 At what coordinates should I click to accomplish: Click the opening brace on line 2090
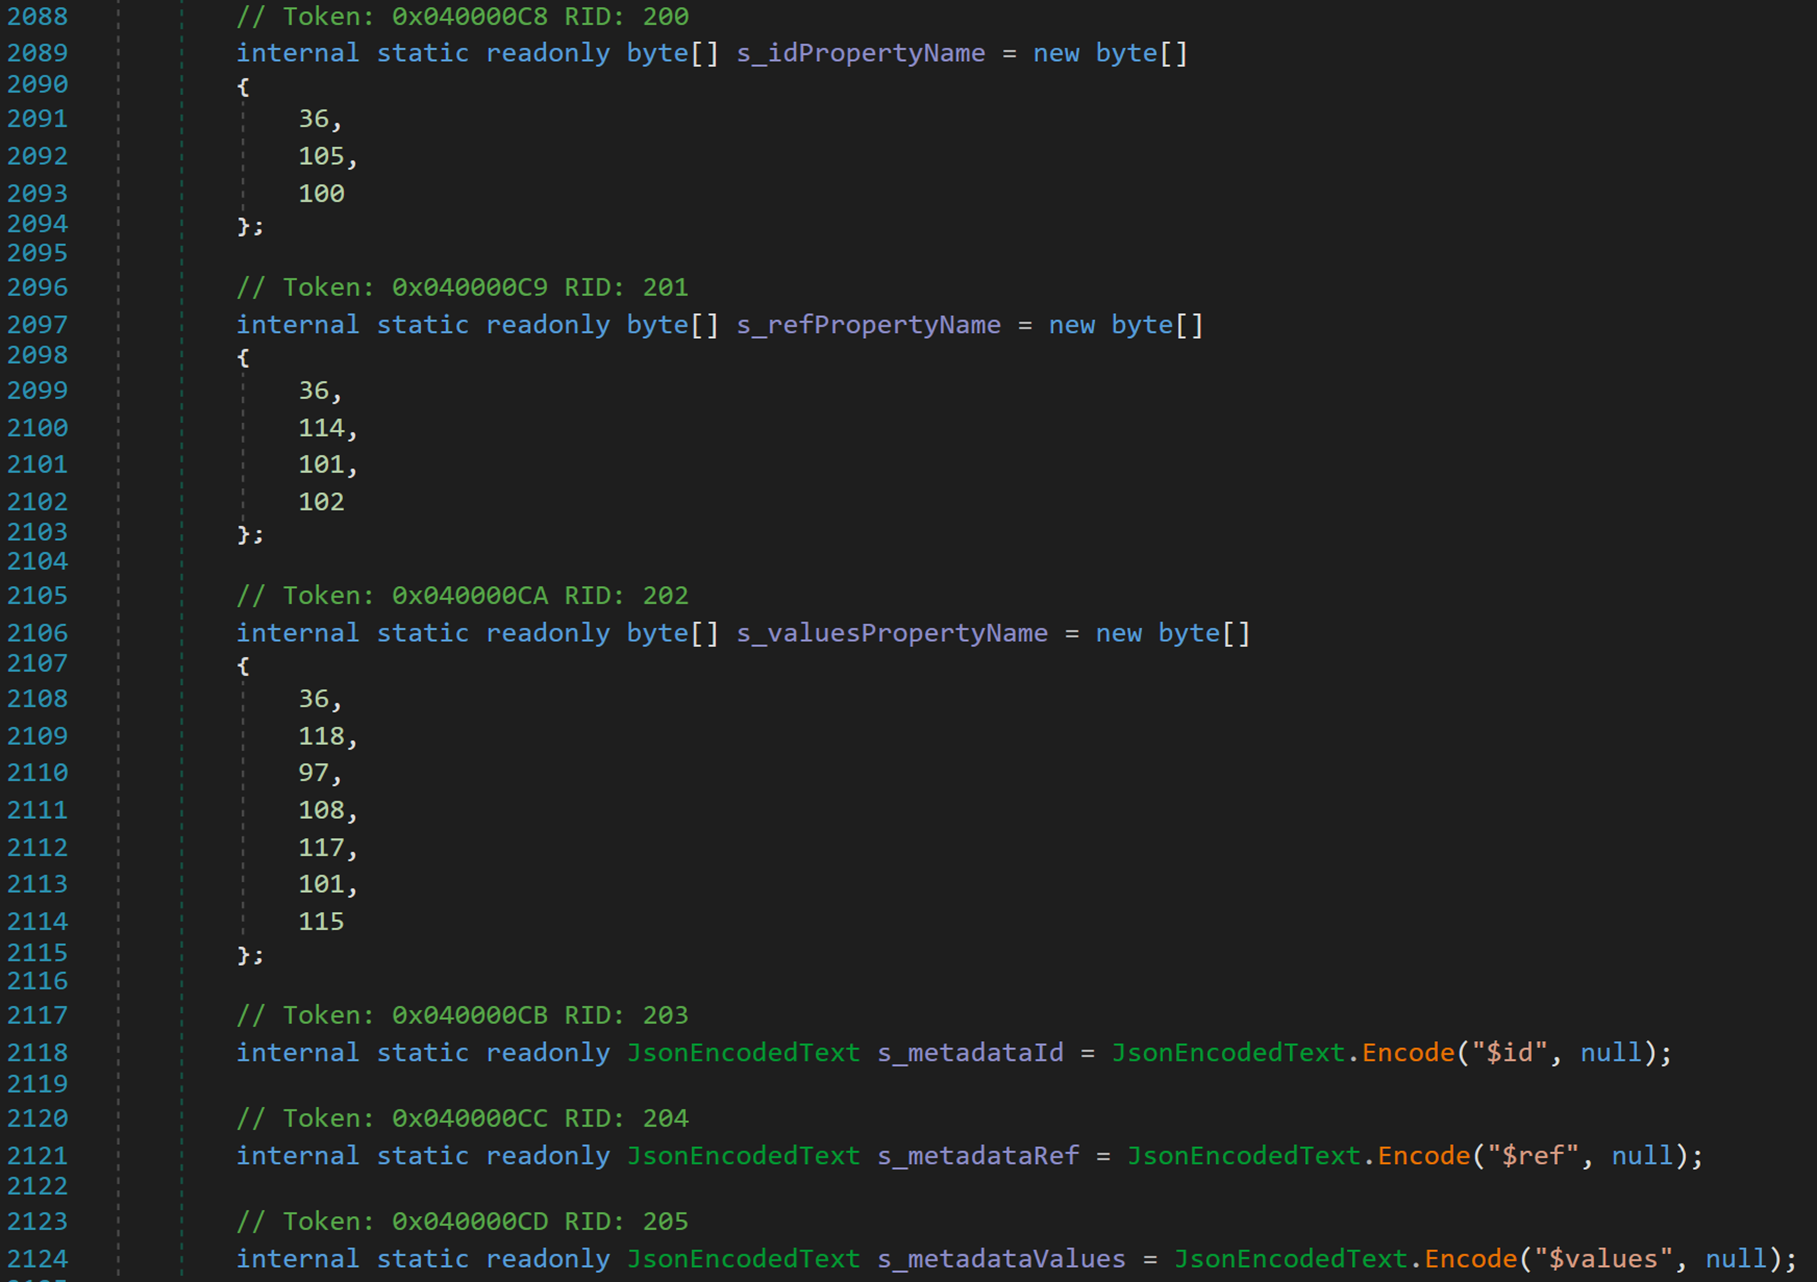(243, 87)
